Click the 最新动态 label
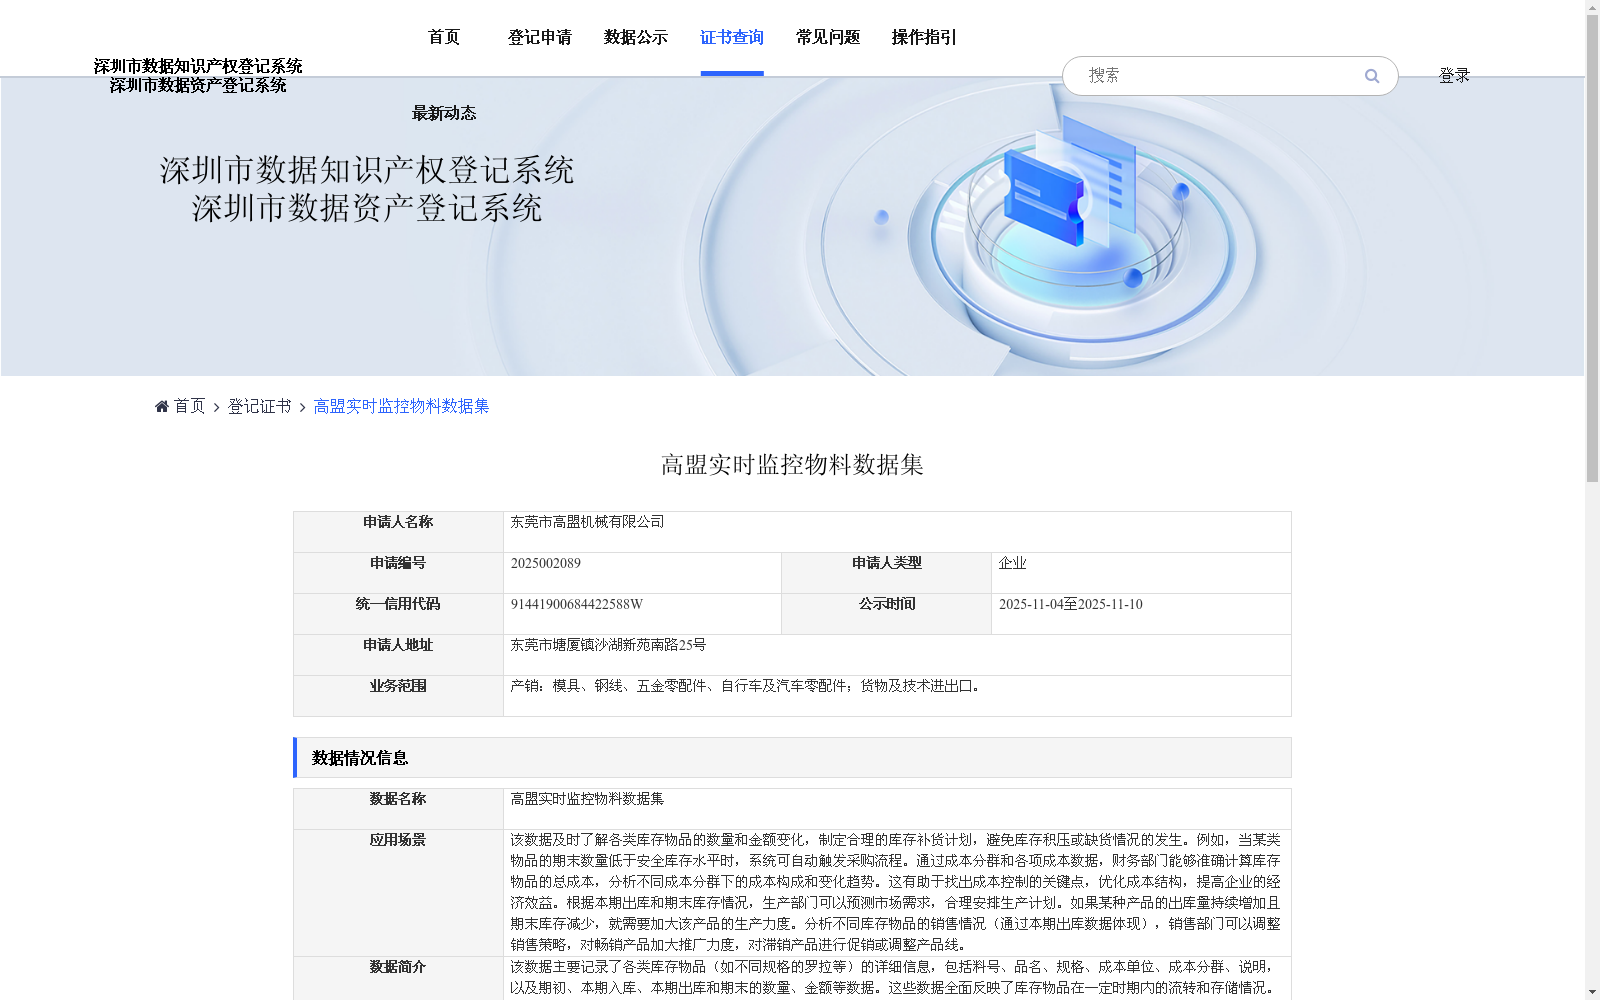 tap(443, 113)
